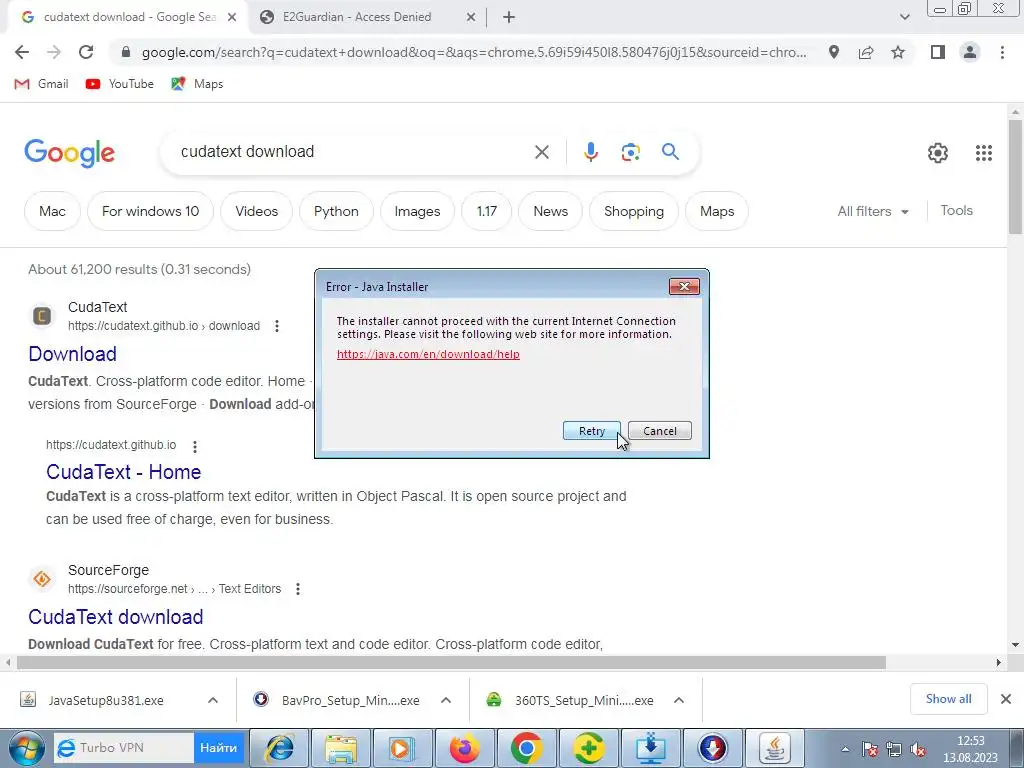Open File Explorer from the taskbar
The height and width of the screenshot is (768, 1024).
341,748
